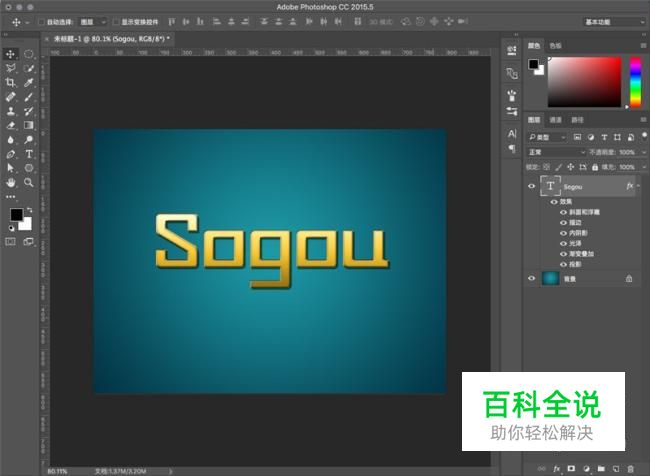Select the Eyedropper tool
Image resolution: width=650 pixels, height=476 pixels.
click(x=29, y=83)
